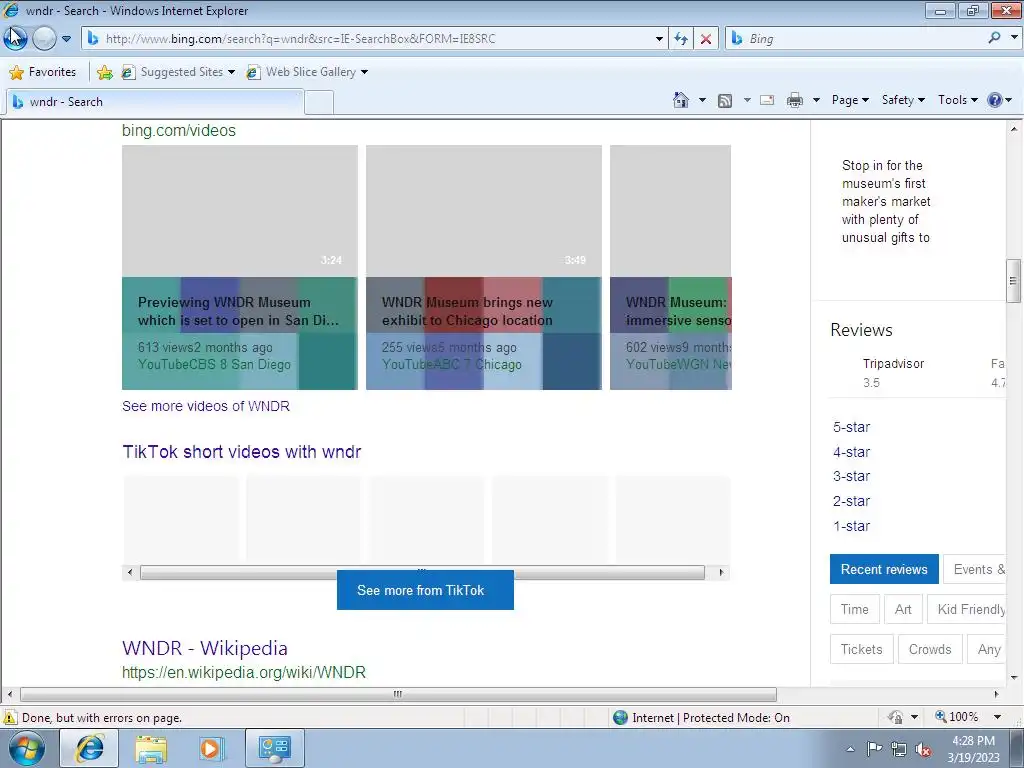Click the horizontal page scrollbar thumb

398,694
